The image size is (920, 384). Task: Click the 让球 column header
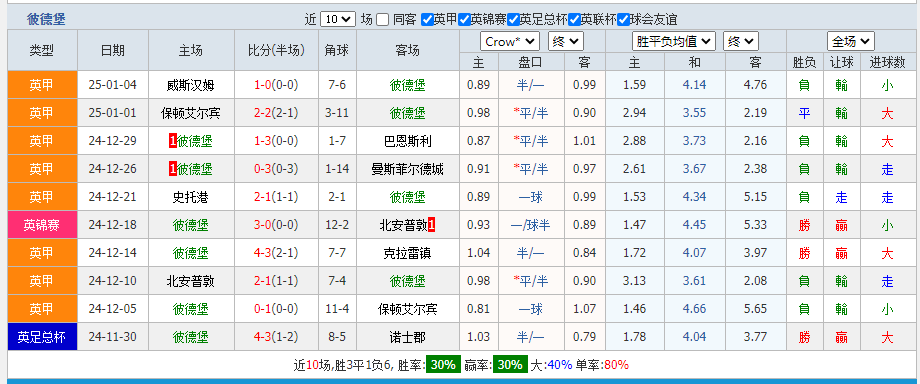tap(841, 62)
